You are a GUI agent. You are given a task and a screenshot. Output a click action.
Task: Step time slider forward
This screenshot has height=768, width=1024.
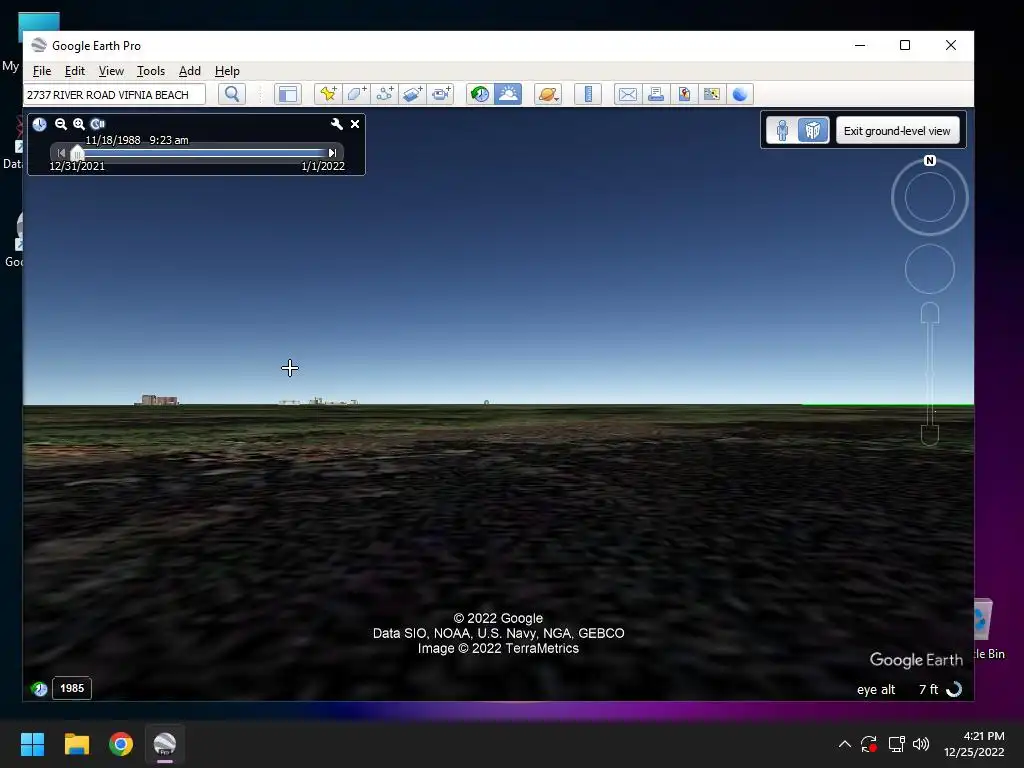pyautogui.click(x=332, y=153)
